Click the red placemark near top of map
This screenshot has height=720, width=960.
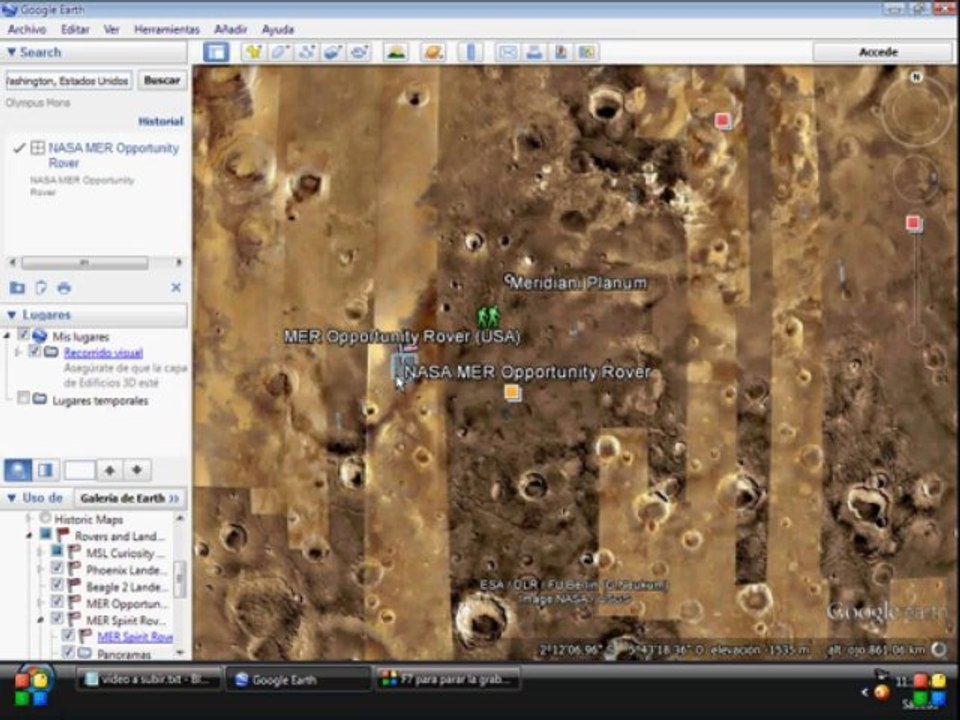[723, 121]
